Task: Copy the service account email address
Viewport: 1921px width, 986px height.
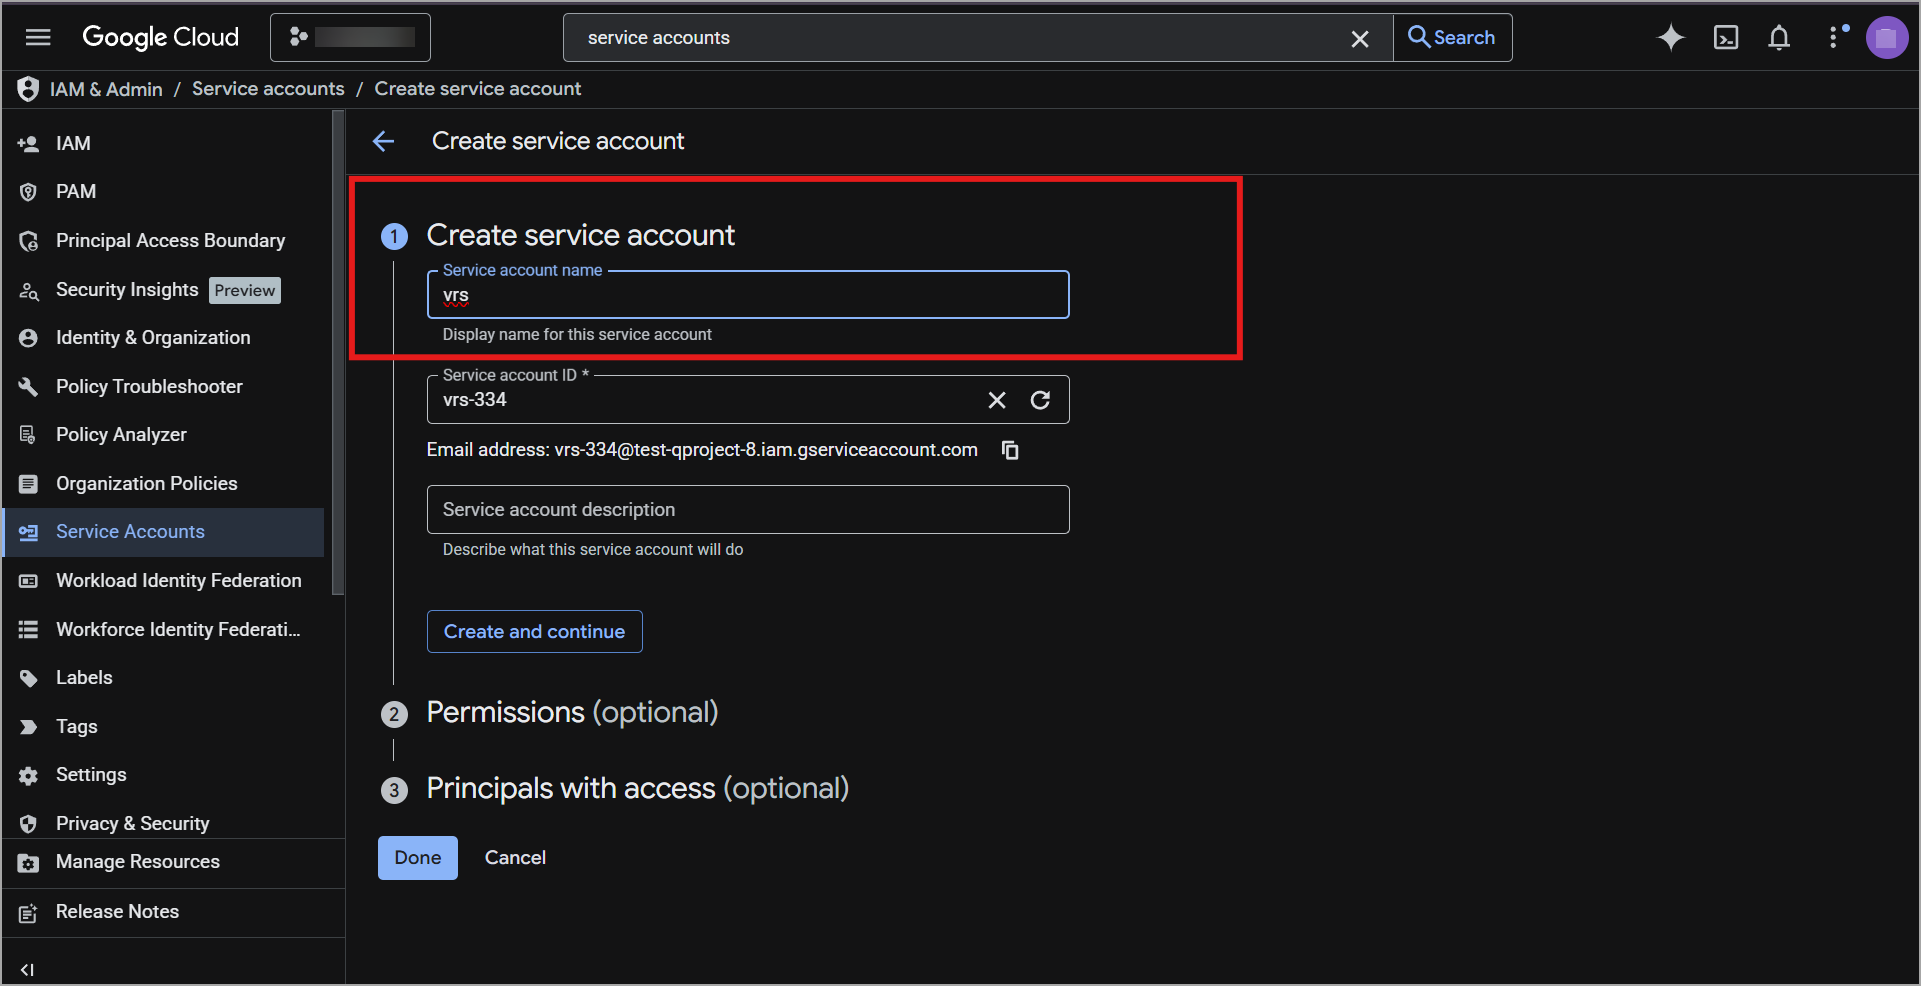Action: click(1011, 450)
